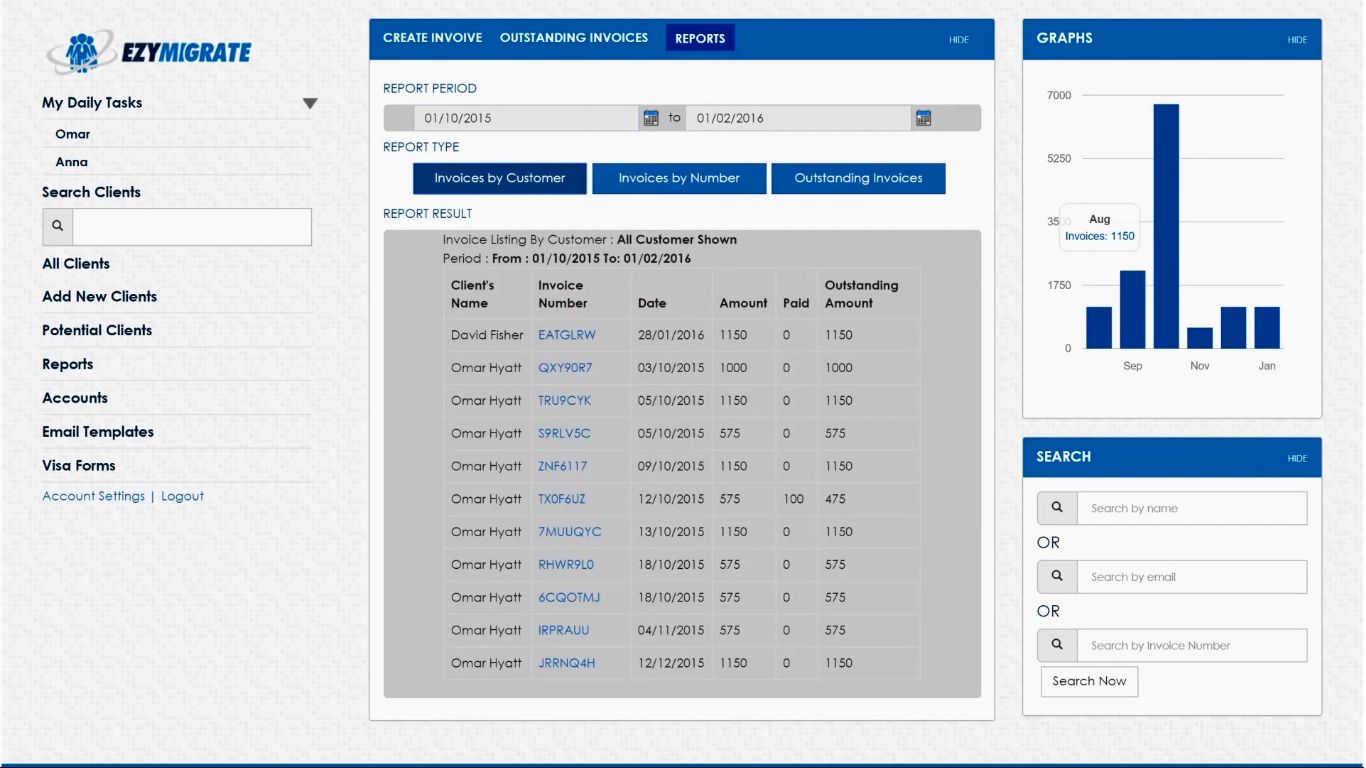Open the Create Invoive tab
Image resolution: width=1366 pixels, height=768 pixels.
432,38
